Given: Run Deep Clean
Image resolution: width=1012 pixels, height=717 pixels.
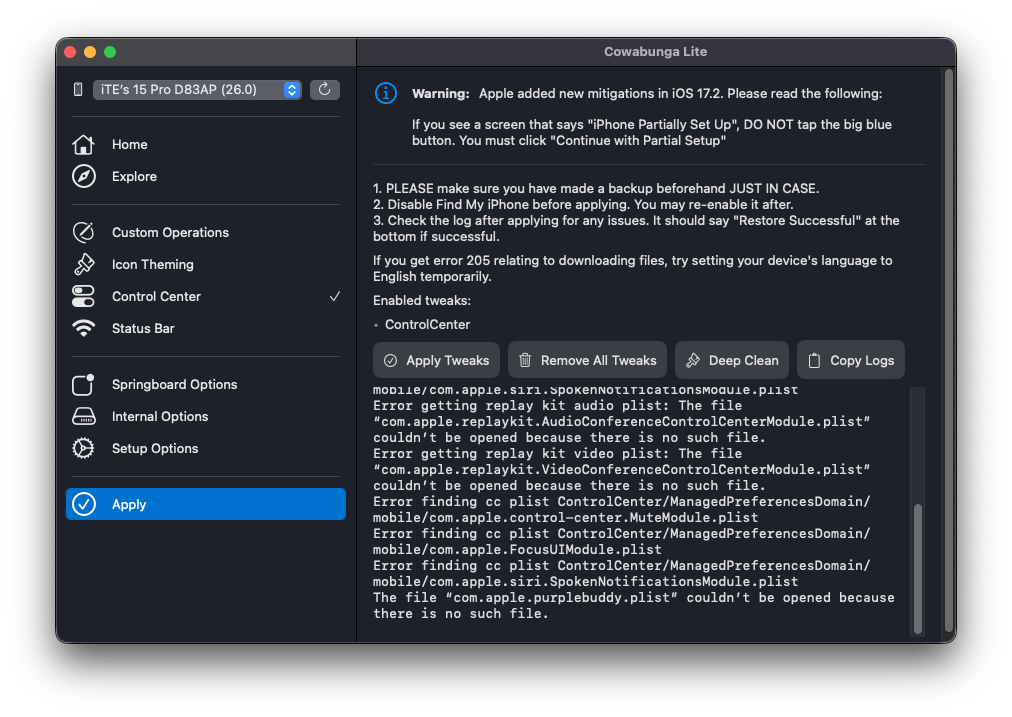Looking at the screenshot, I should tap(732, 360).
